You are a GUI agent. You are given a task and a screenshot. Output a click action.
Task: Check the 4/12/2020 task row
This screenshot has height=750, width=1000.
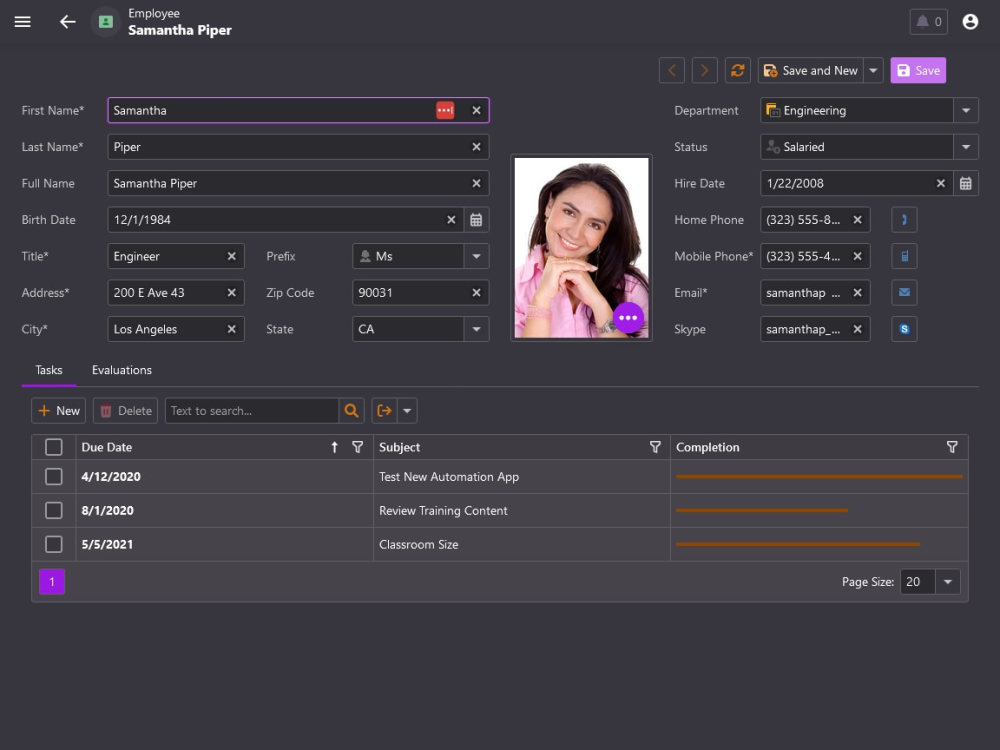coord(54,476)
